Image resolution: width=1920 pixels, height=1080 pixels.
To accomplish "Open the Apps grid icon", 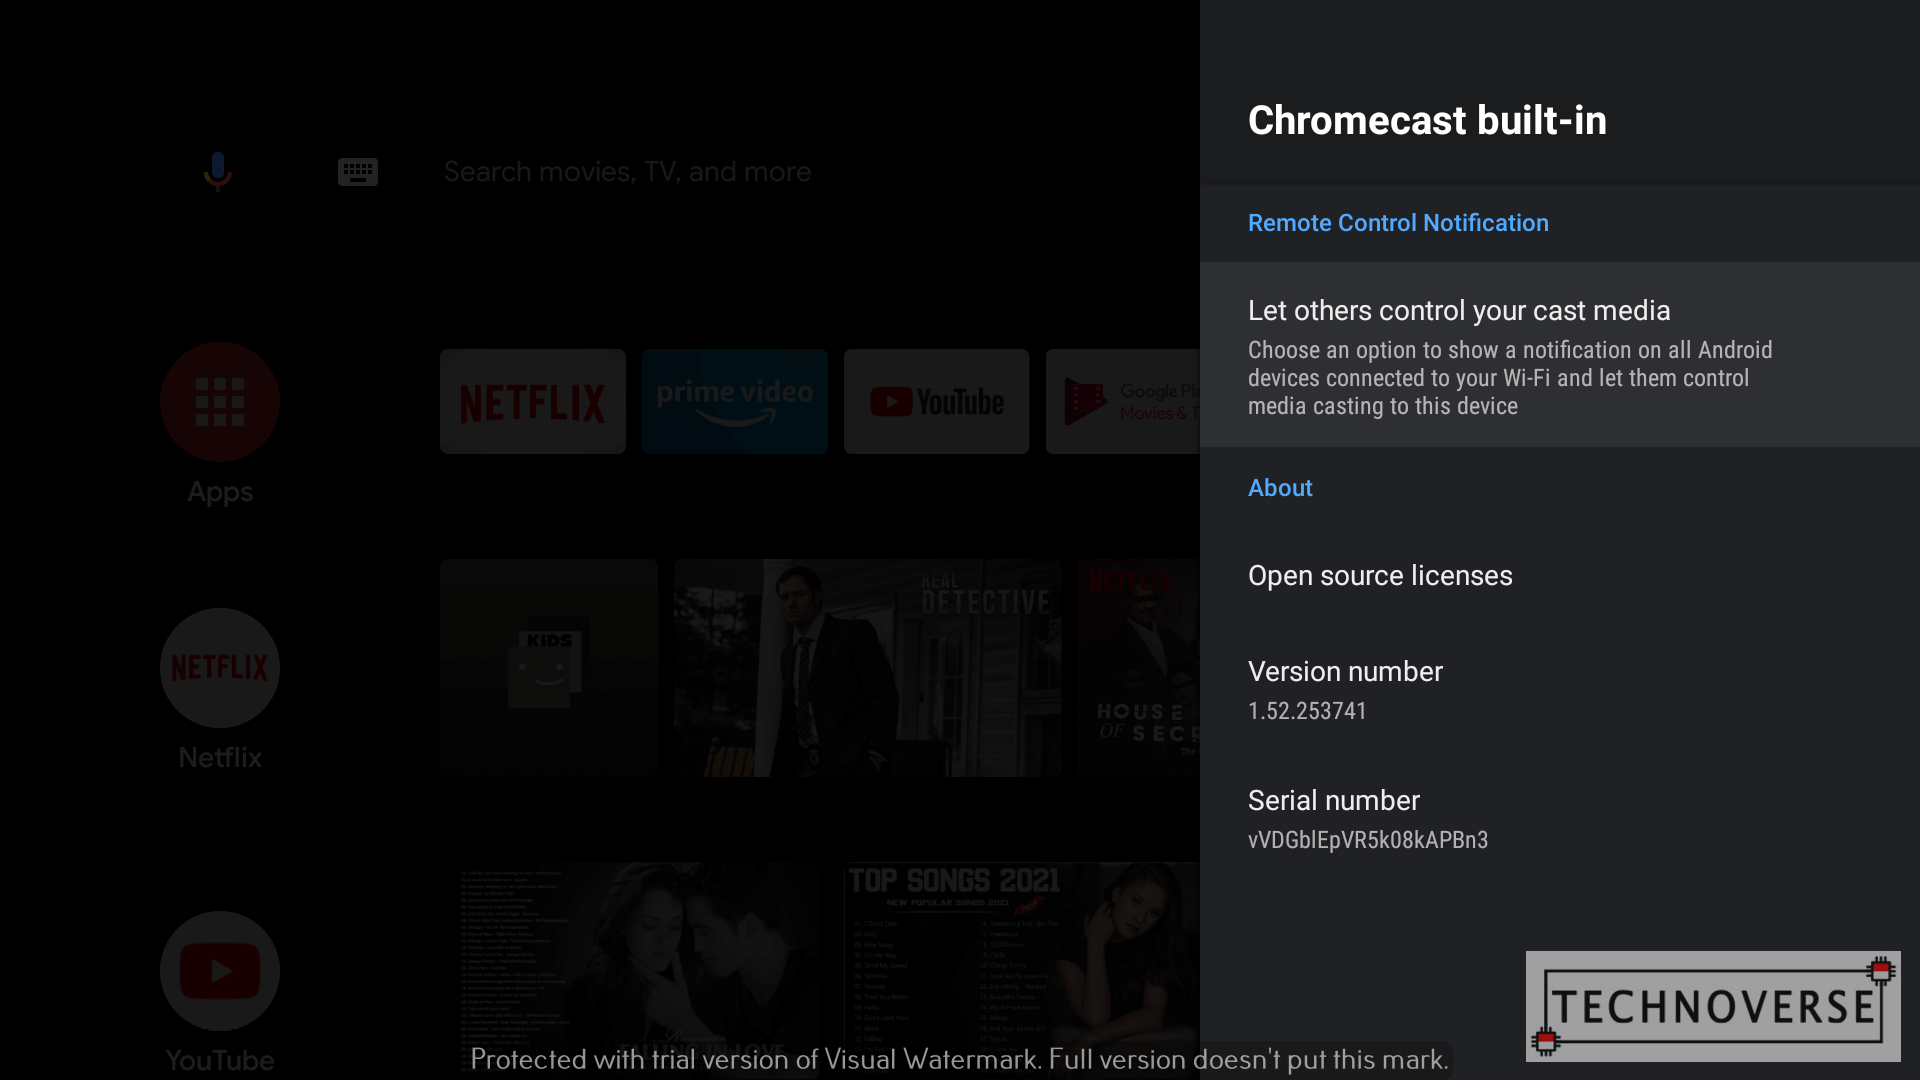I will click(219, 401).
